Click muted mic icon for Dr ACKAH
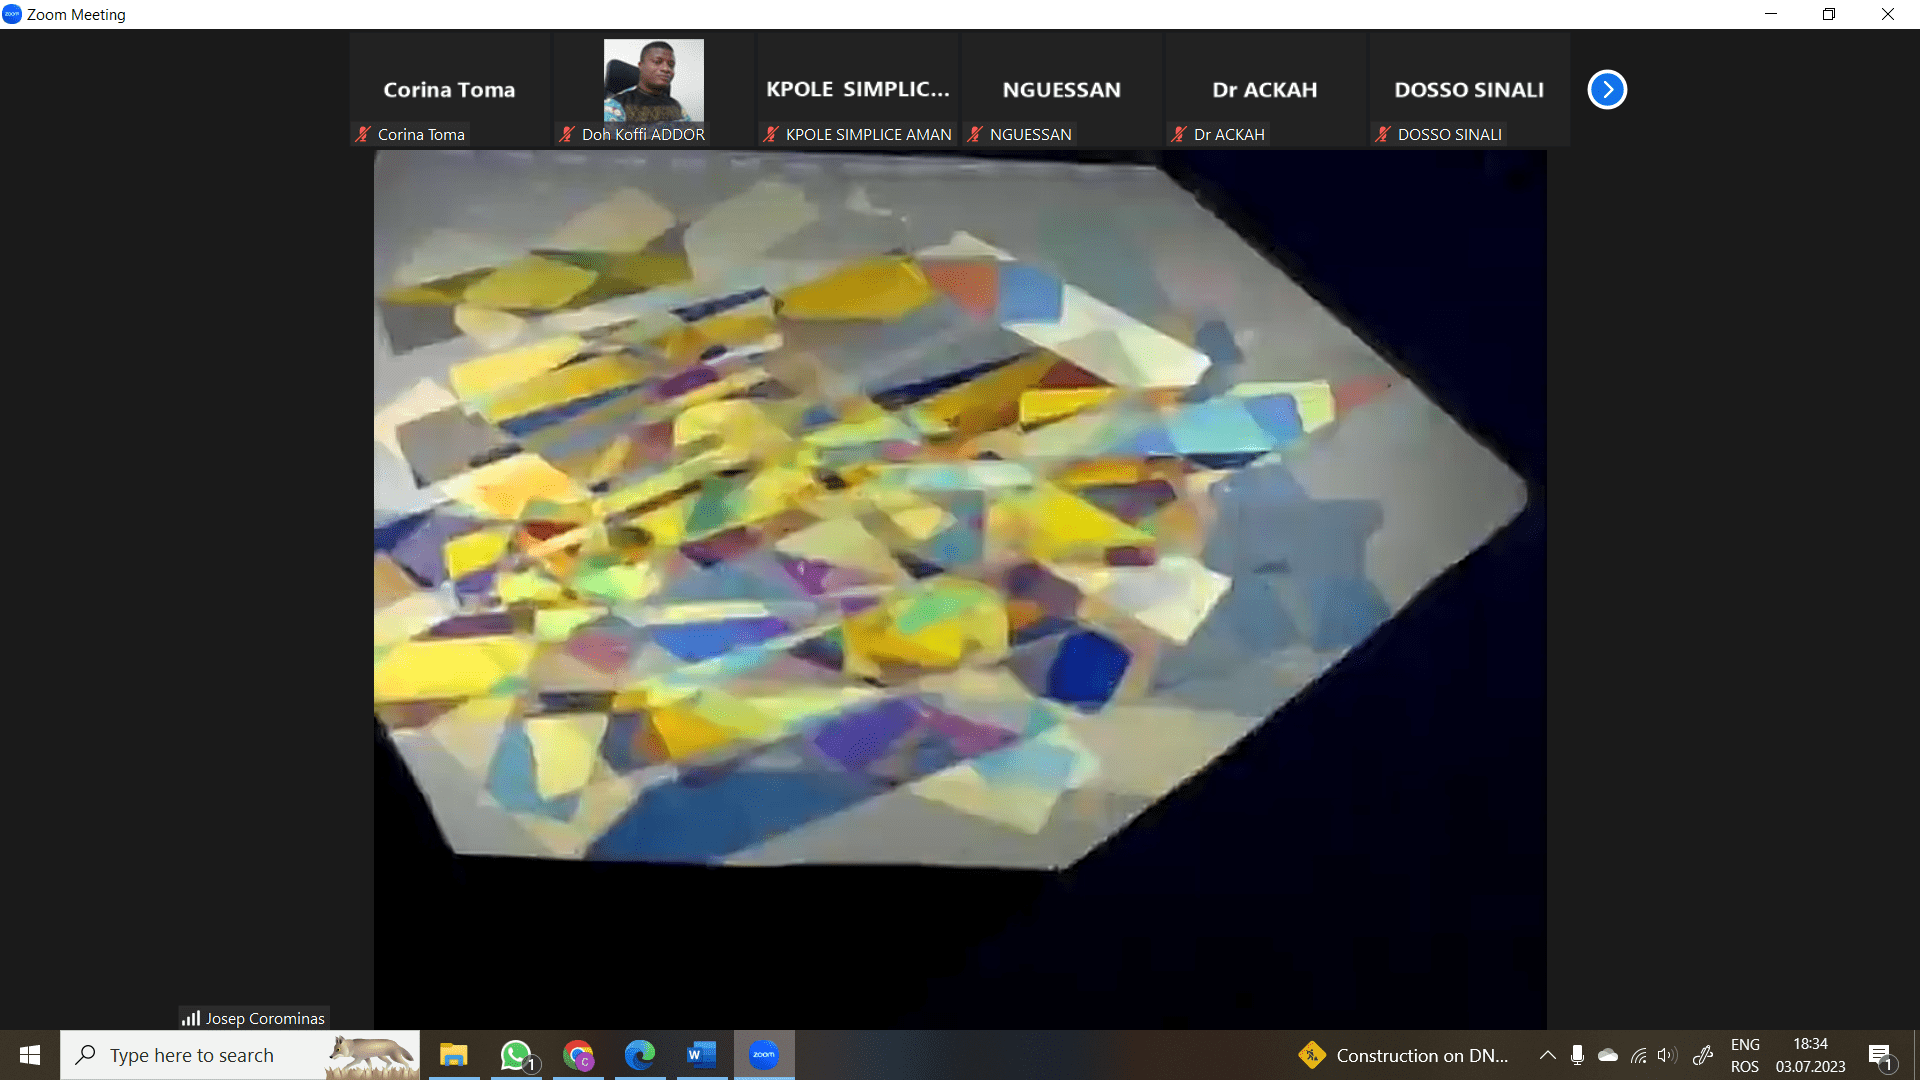This screenshot has width=1920, height=1080. coord(1179,134)
